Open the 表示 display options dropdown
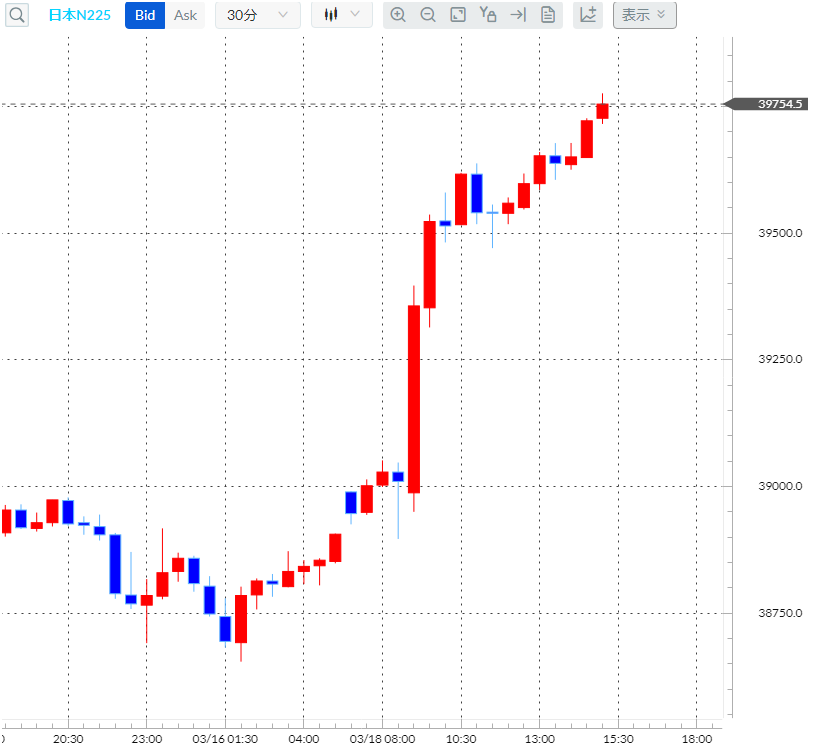The image size is (813, 750). (x=644, y=15)
